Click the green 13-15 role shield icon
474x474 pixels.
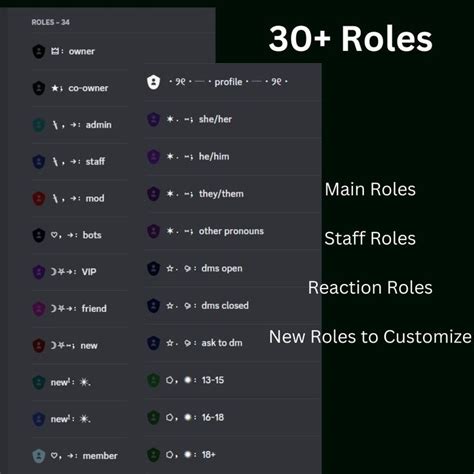click(x=153, y=380)
